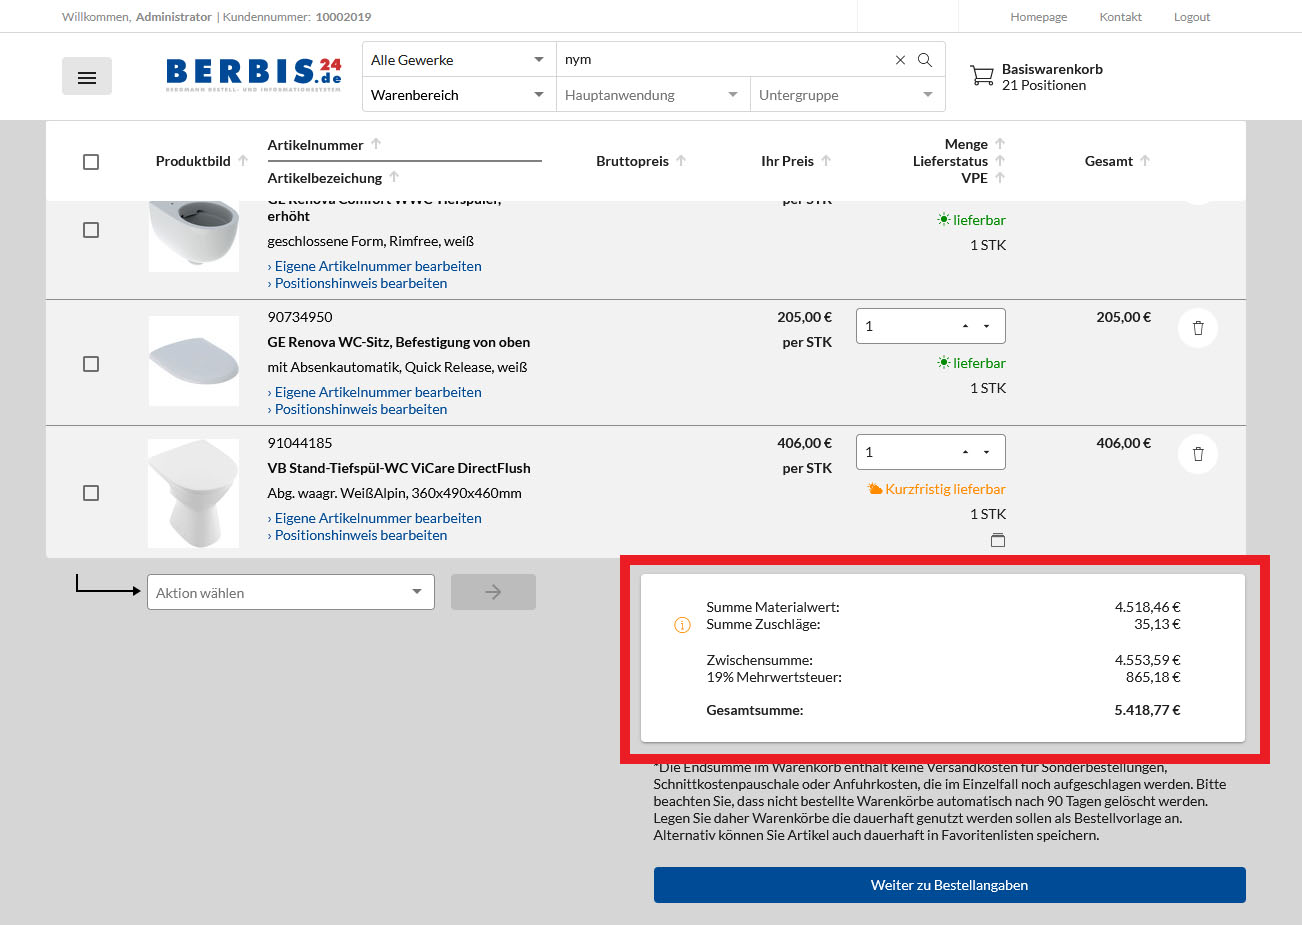Sort by Menge arrow
The width and height of the screenshot is (1302, 925).
coord(1000,143)
